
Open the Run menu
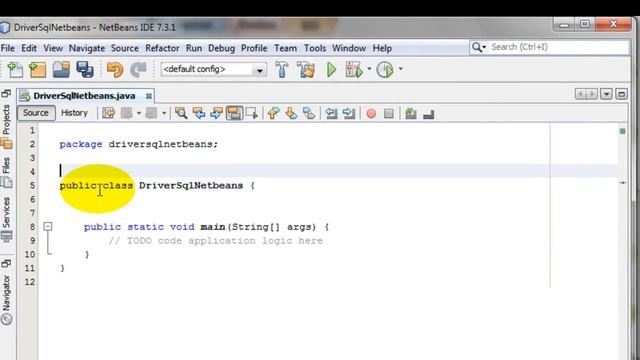coord(193,48)
